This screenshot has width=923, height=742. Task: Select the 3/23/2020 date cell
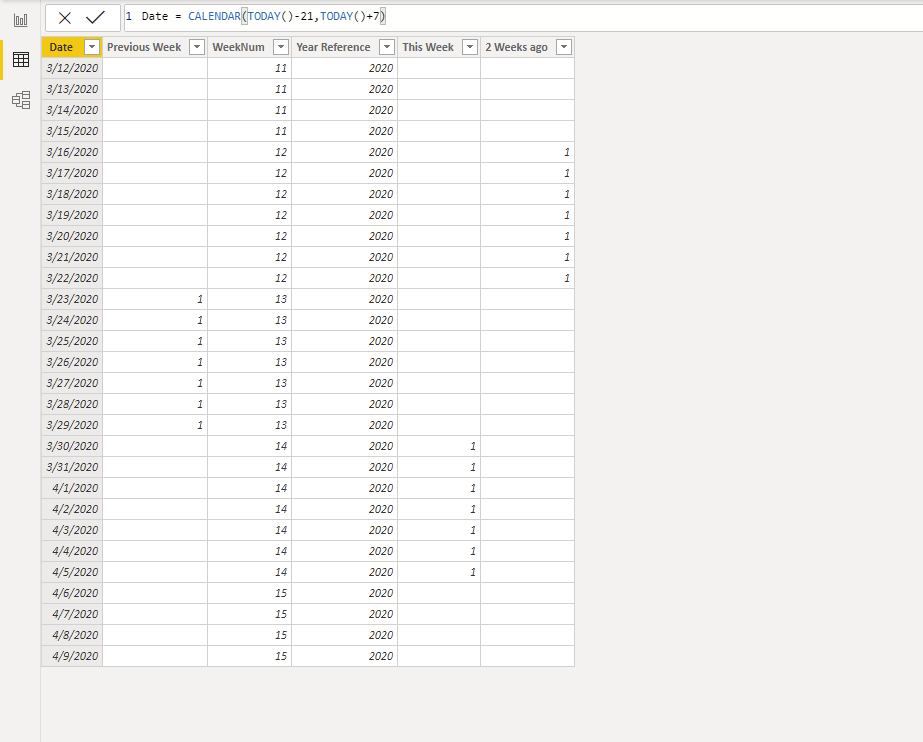pos(72,299)
